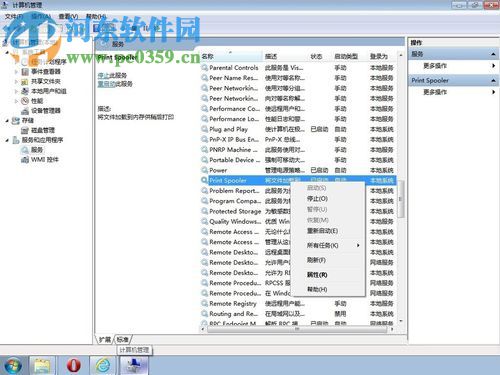Click the Portable Device service gear icon

point(204,160)
